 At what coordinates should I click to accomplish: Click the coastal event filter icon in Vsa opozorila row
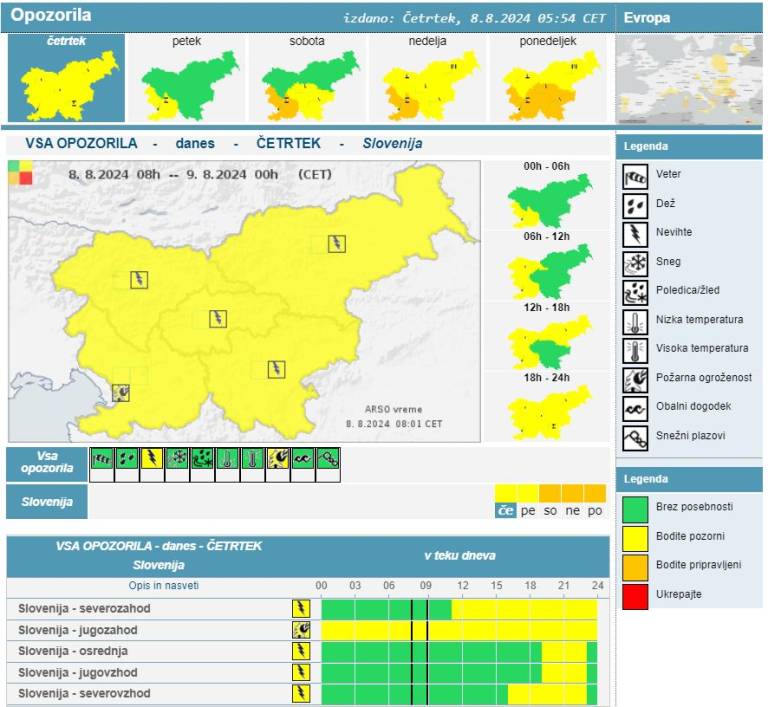coord(303,459)
